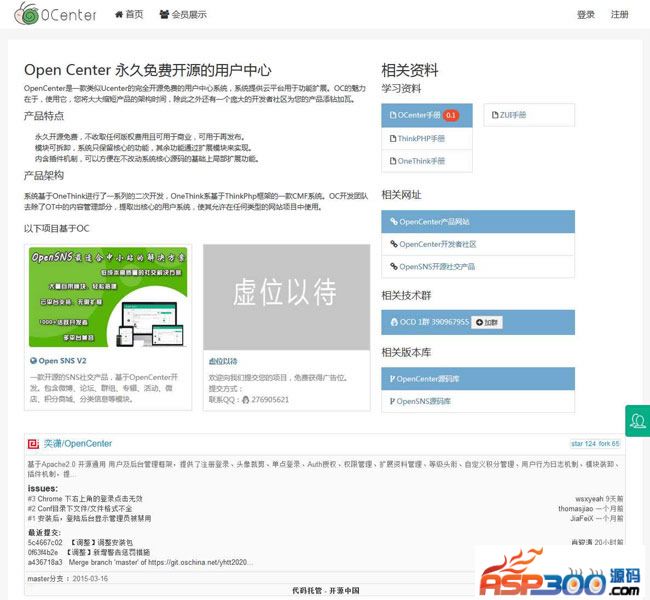Click the Open Center 永久免费开源的用户中心 heading

coord(148,70)
